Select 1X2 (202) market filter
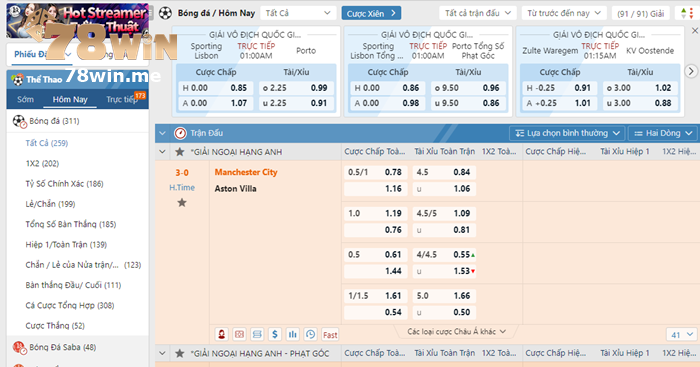 coord(42,163)
